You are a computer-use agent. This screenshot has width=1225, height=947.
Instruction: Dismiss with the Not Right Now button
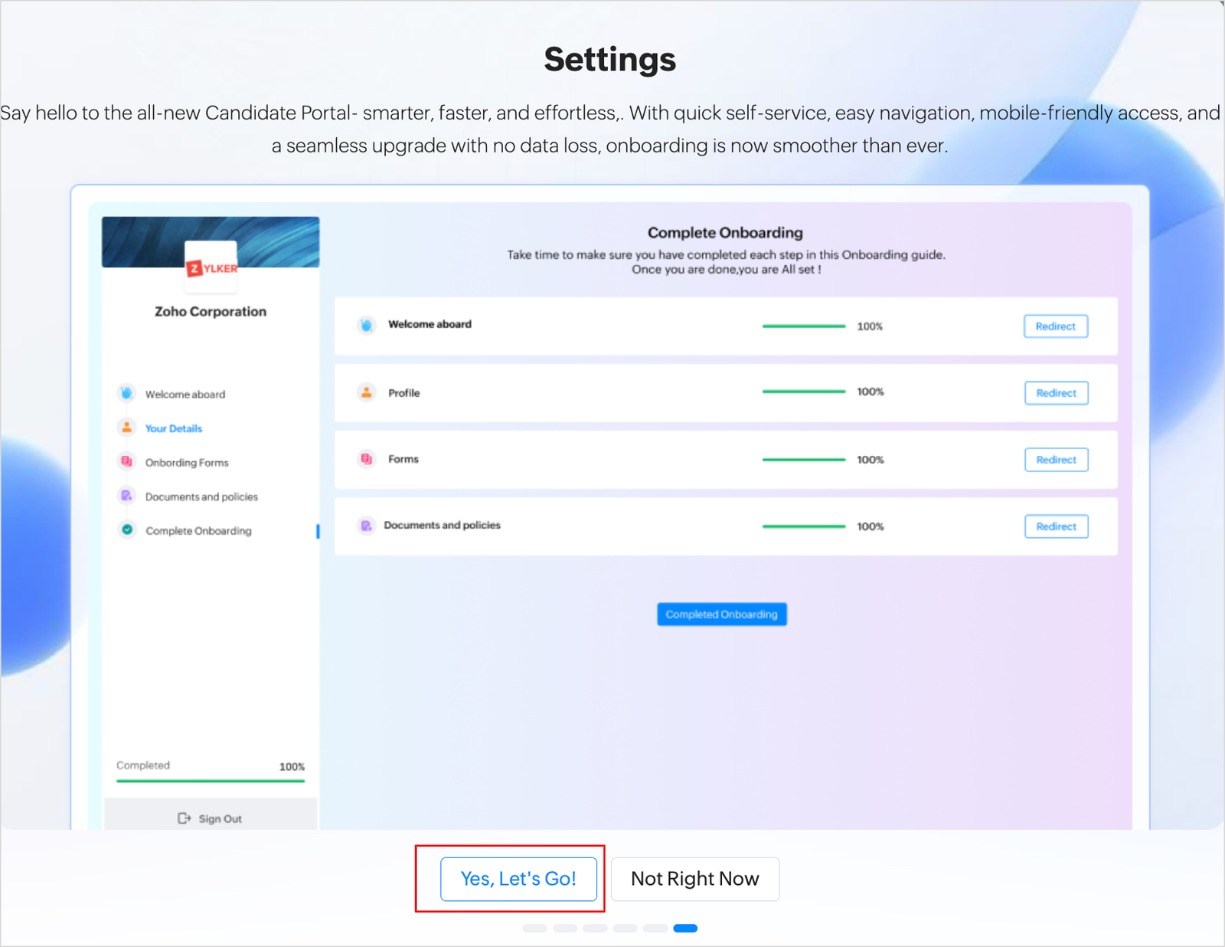point(695,879)
